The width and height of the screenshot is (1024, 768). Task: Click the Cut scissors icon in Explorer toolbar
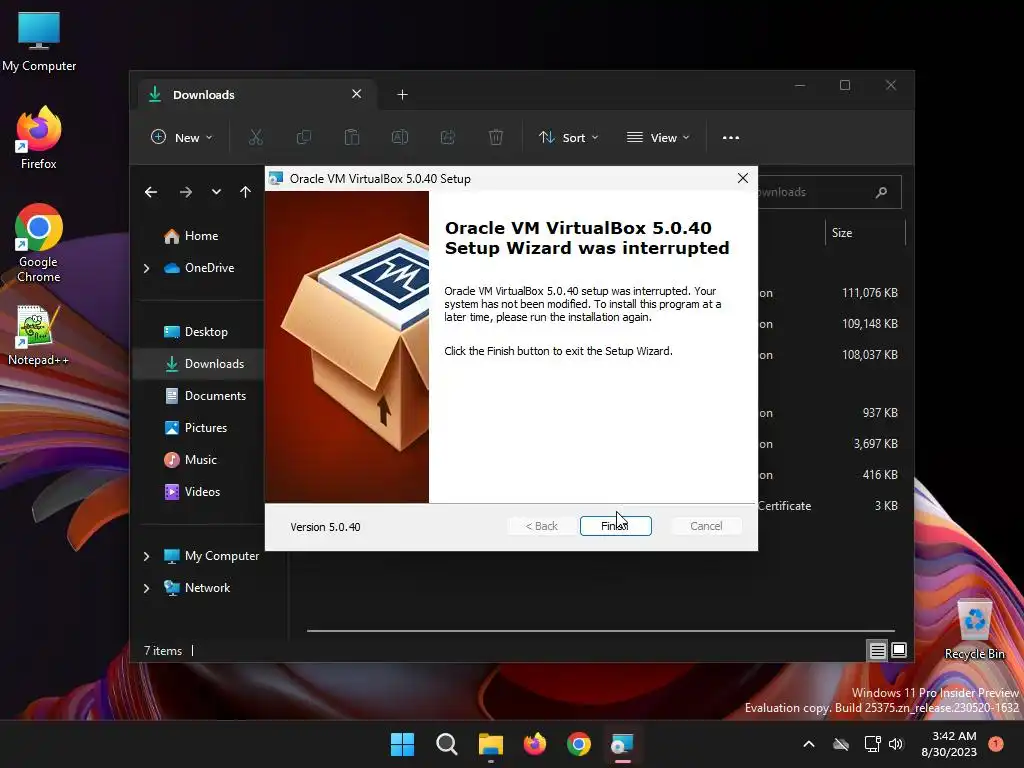pyautogui.click(x=255, y=138)
